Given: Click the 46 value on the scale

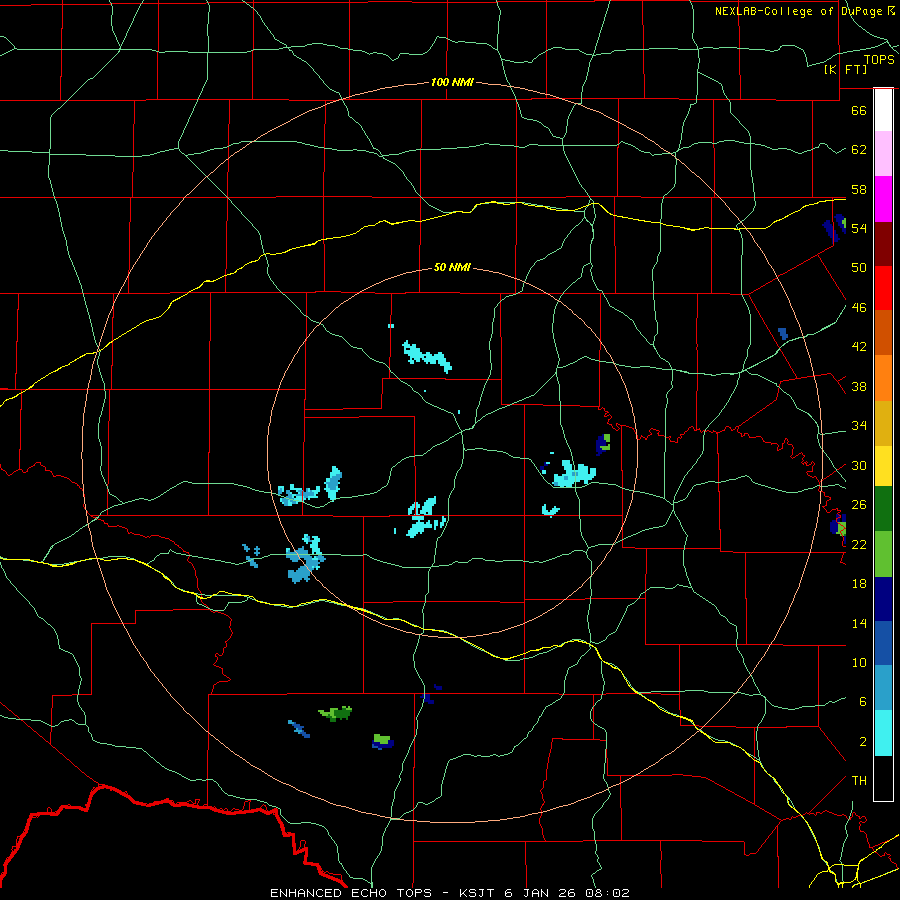Looking at the screenshot, I should (859, 307).
